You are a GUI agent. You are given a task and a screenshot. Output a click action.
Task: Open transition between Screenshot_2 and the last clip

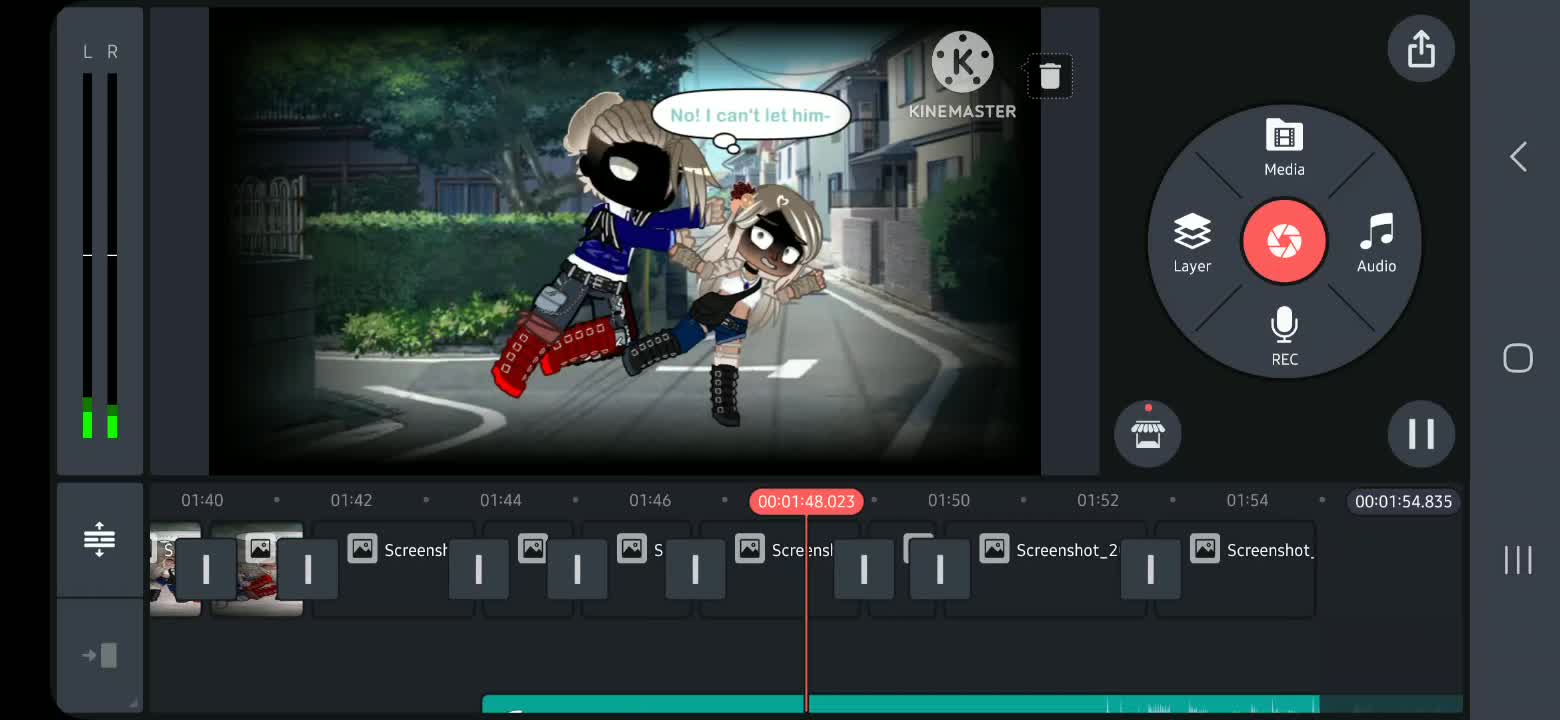1150,569
